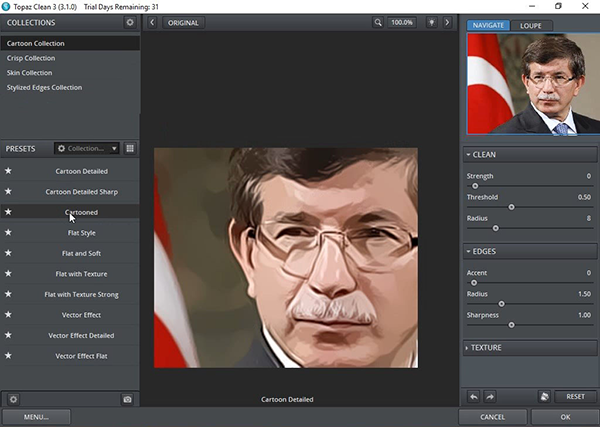Click the OK button
The height and width of the screenshot is (427, 600).
[565, 417]
